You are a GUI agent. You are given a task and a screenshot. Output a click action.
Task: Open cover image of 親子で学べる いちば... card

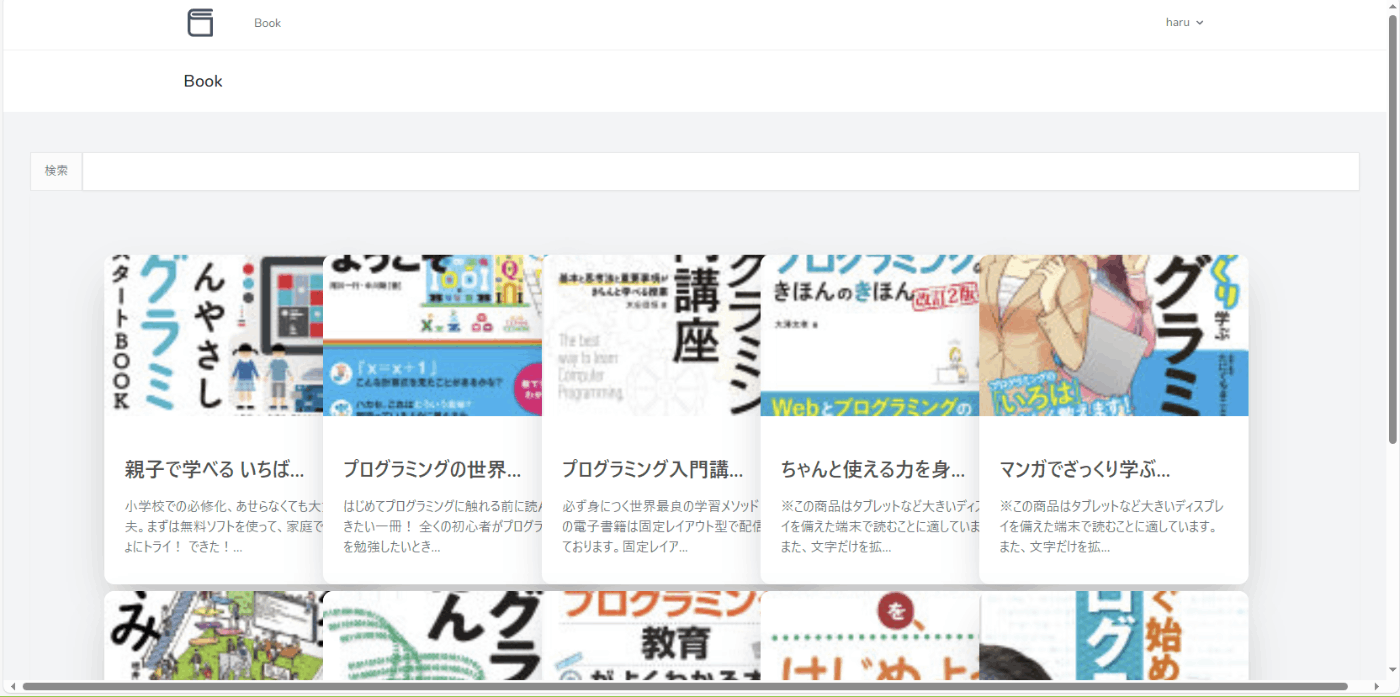click(214, 335)
